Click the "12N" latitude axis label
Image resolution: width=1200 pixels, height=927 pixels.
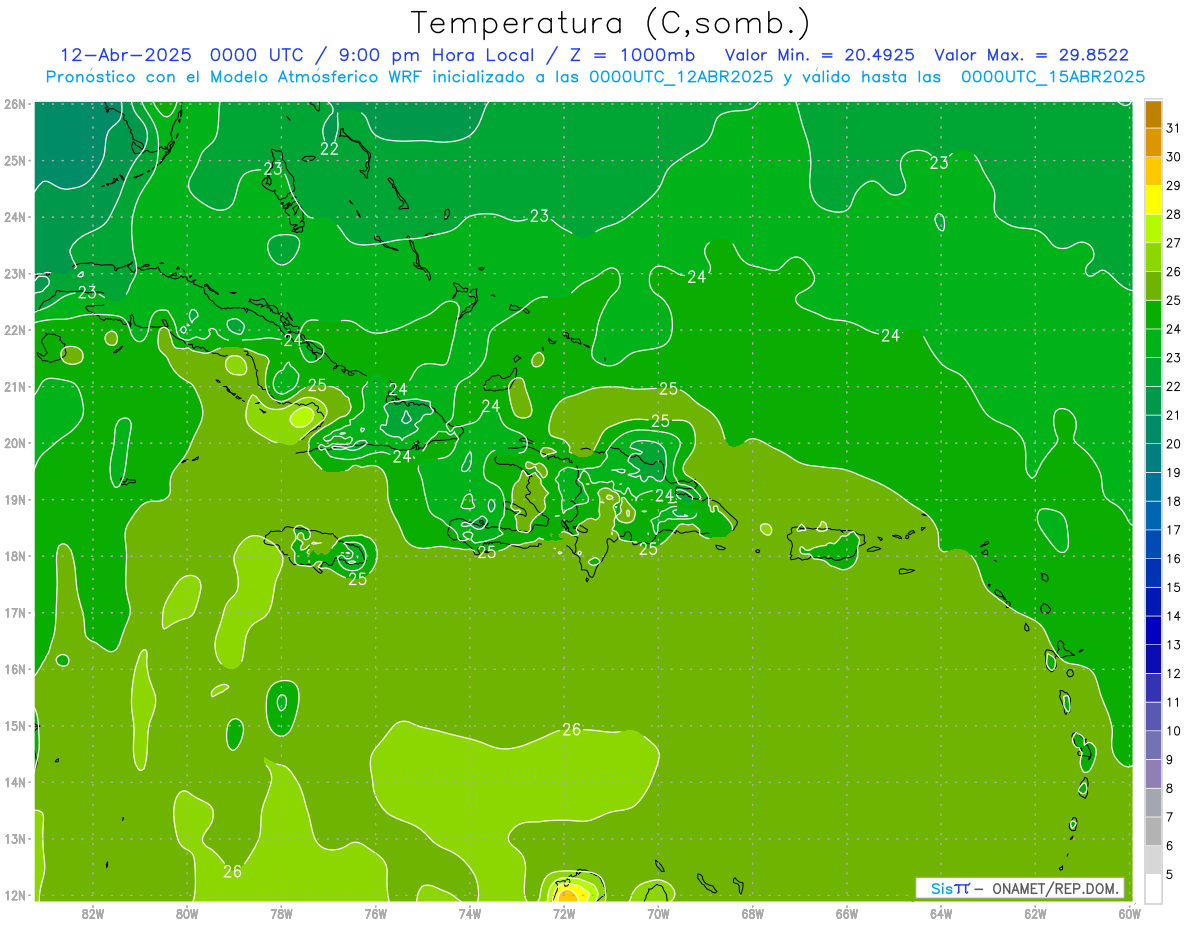tap(14, 895)
